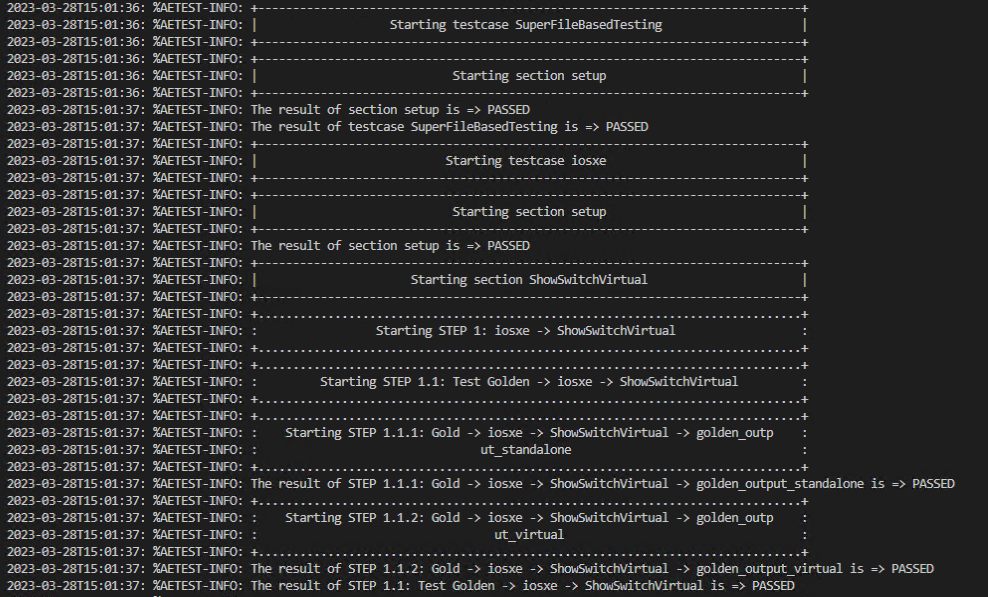Viewport: 988px width, 597px height.
Task: Click "SuperFileBasedTesting" word in the testcase result line
Action: point(484,127)
